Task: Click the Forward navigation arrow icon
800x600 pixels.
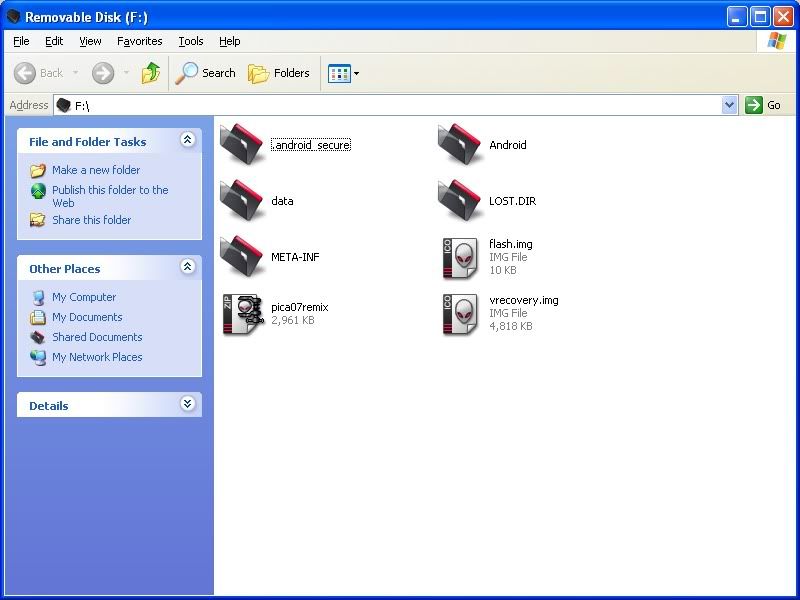Action: coord(103,73)
